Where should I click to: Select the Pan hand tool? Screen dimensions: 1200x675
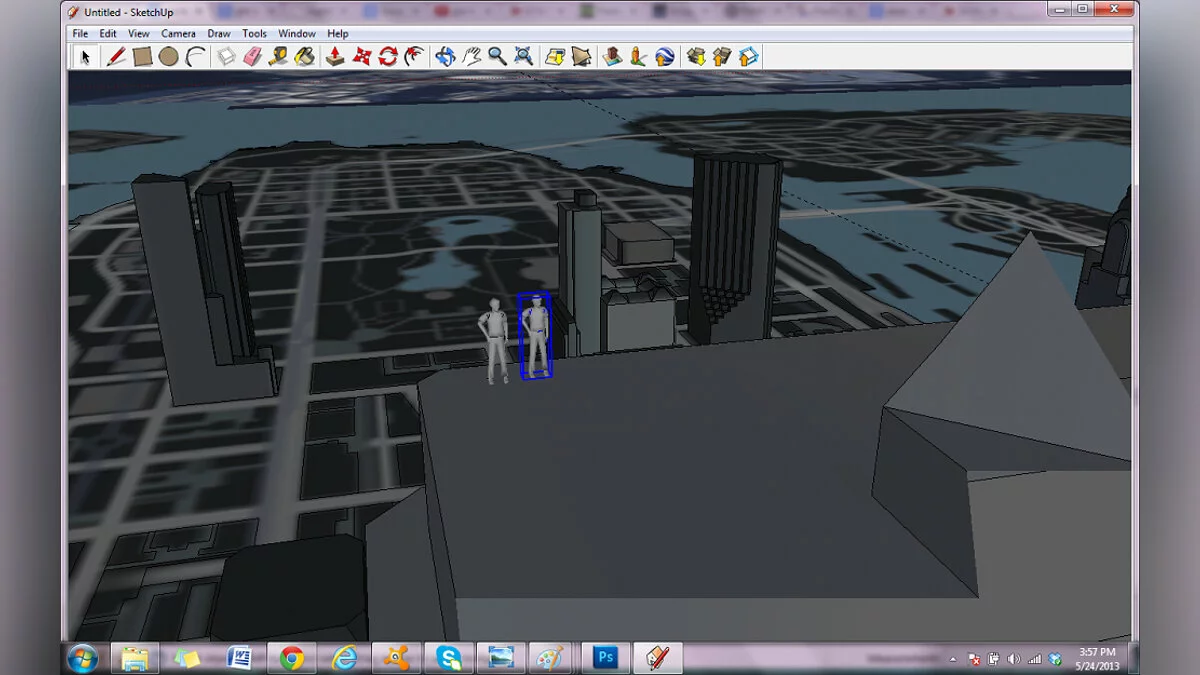point(471,57)
